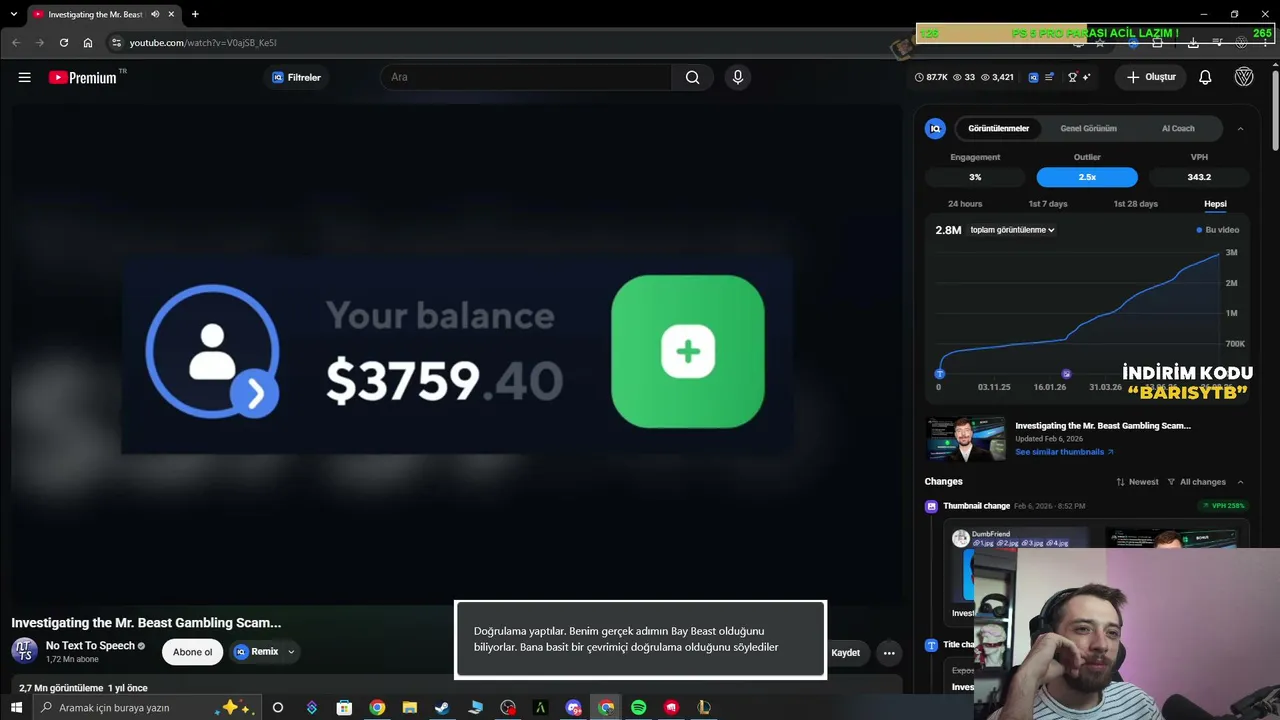Image resolution: width=1280 pixels, height=720 pixels.
Task: Open the YouTube guide hamburger menu
Action: click(x=25, y=77)
